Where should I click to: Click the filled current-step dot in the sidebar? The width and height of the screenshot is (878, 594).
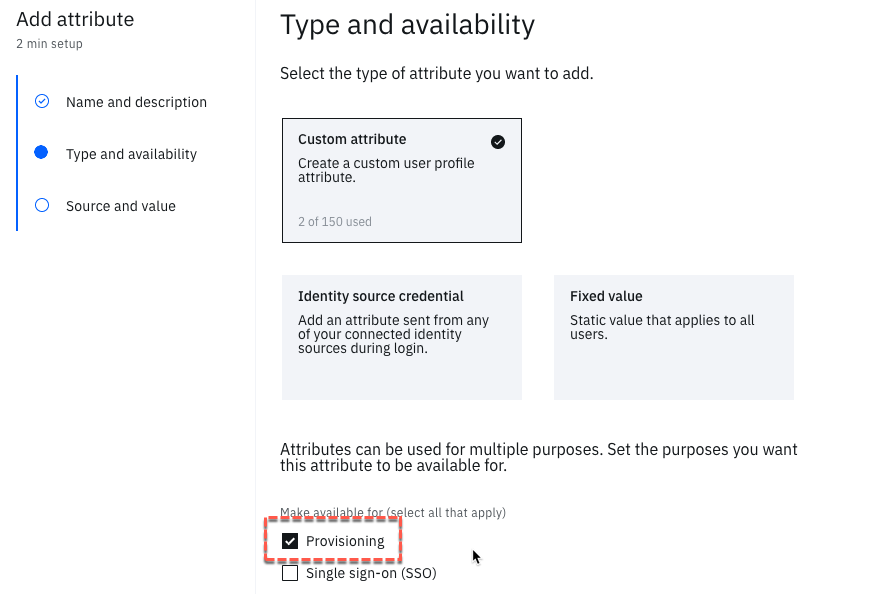point(41,153)
